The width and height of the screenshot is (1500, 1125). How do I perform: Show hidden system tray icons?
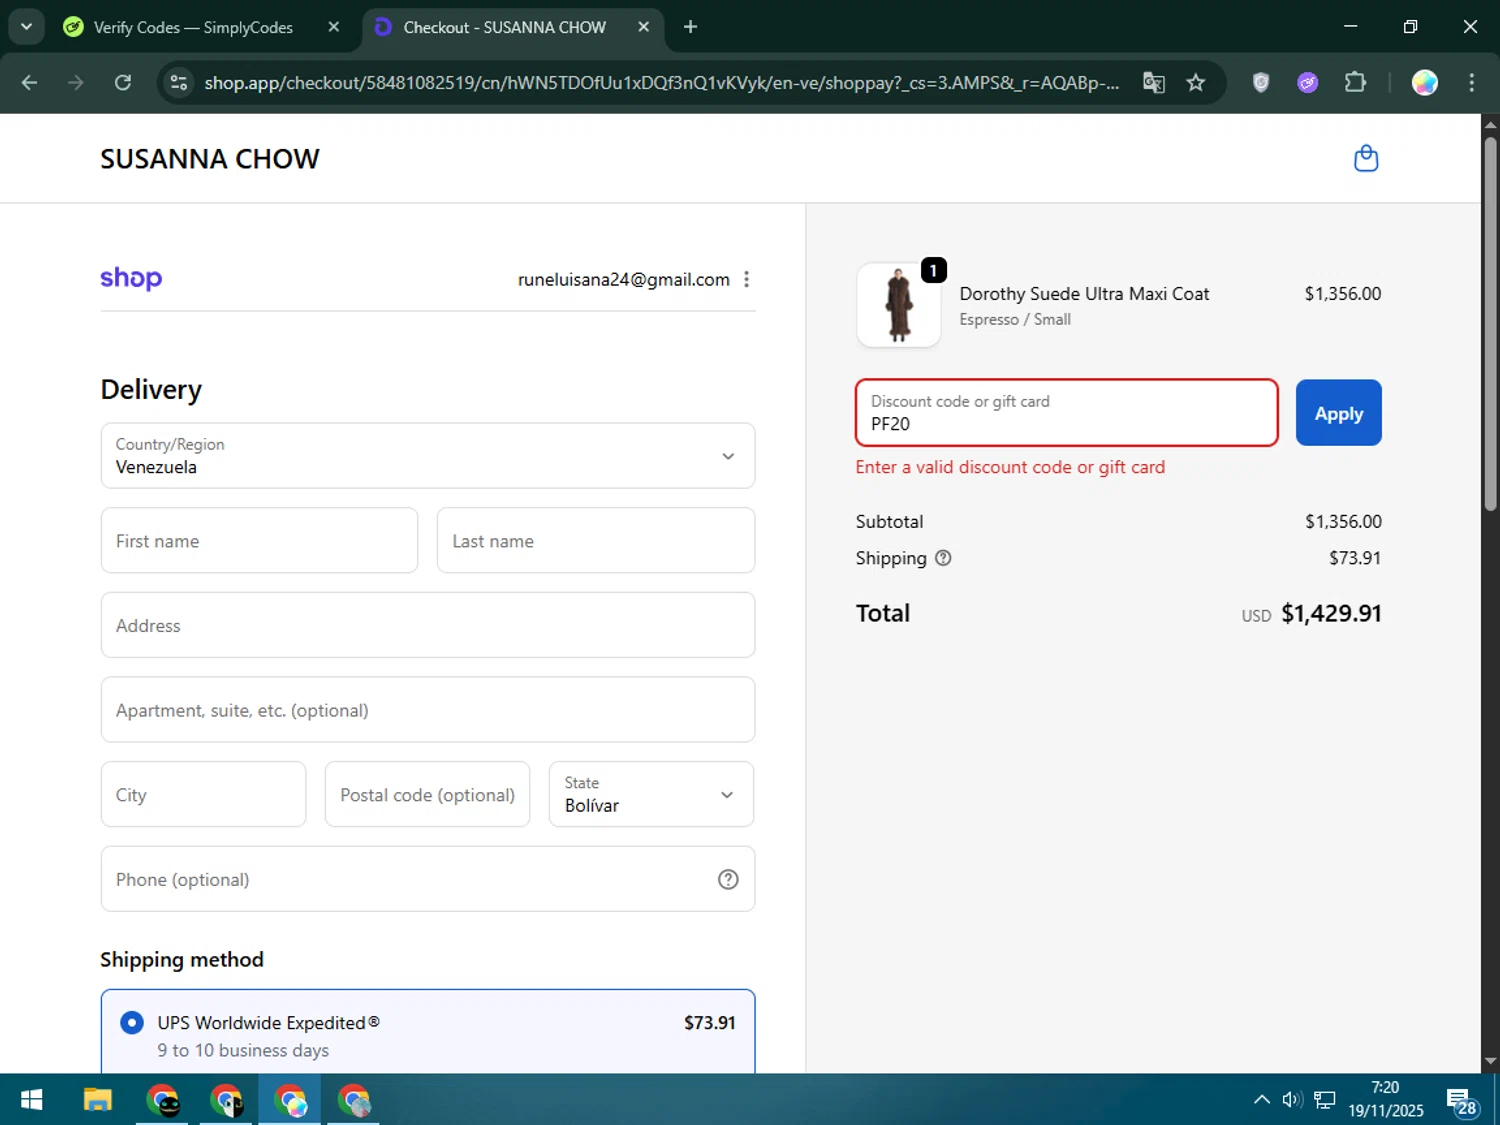coord(1262,1100)
